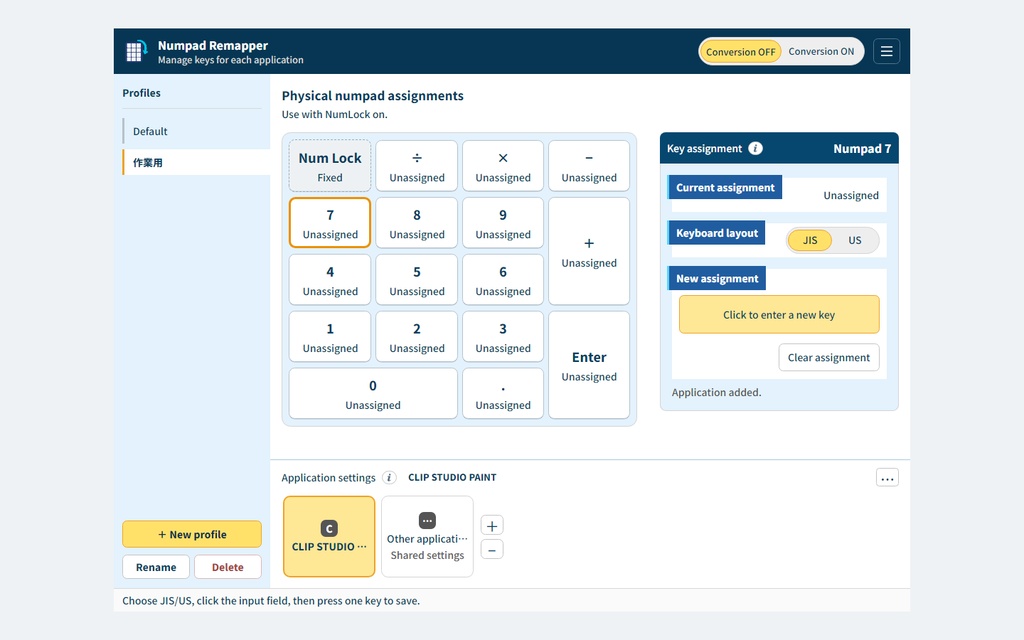
Task: Click the fixed Num Lock key
Action: tap(330, 166)
